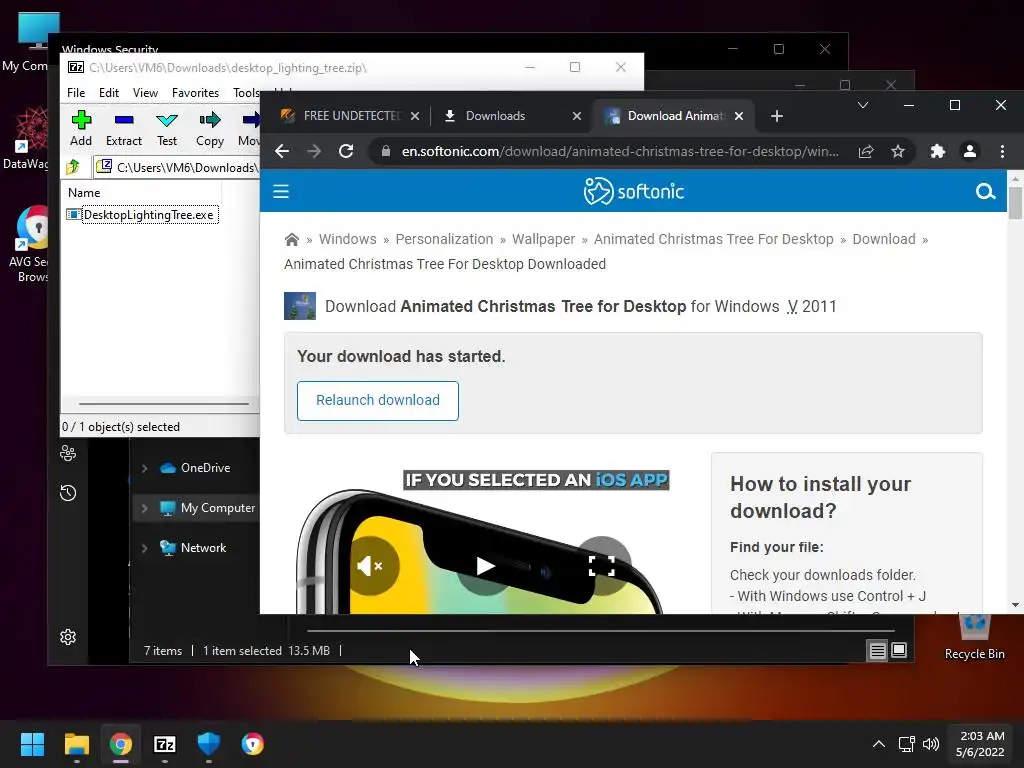This screenshot has height=768, width=1024.
Task: Expand Network in File Explorer tree
Action: click(x=144, y=548)
